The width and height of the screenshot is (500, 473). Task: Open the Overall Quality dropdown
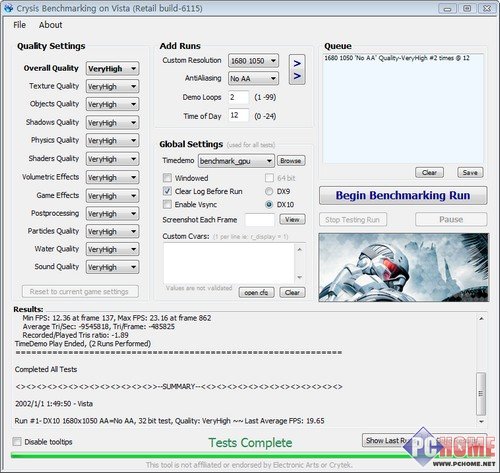[x=112, y=69]
